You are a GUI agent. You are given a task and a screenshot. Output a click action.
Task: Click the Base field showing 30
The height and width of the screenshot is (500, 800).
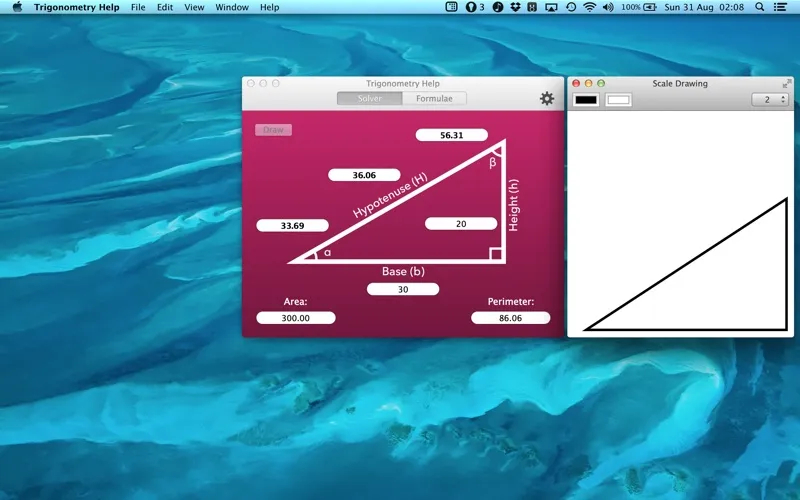click(x=402, y=289)
